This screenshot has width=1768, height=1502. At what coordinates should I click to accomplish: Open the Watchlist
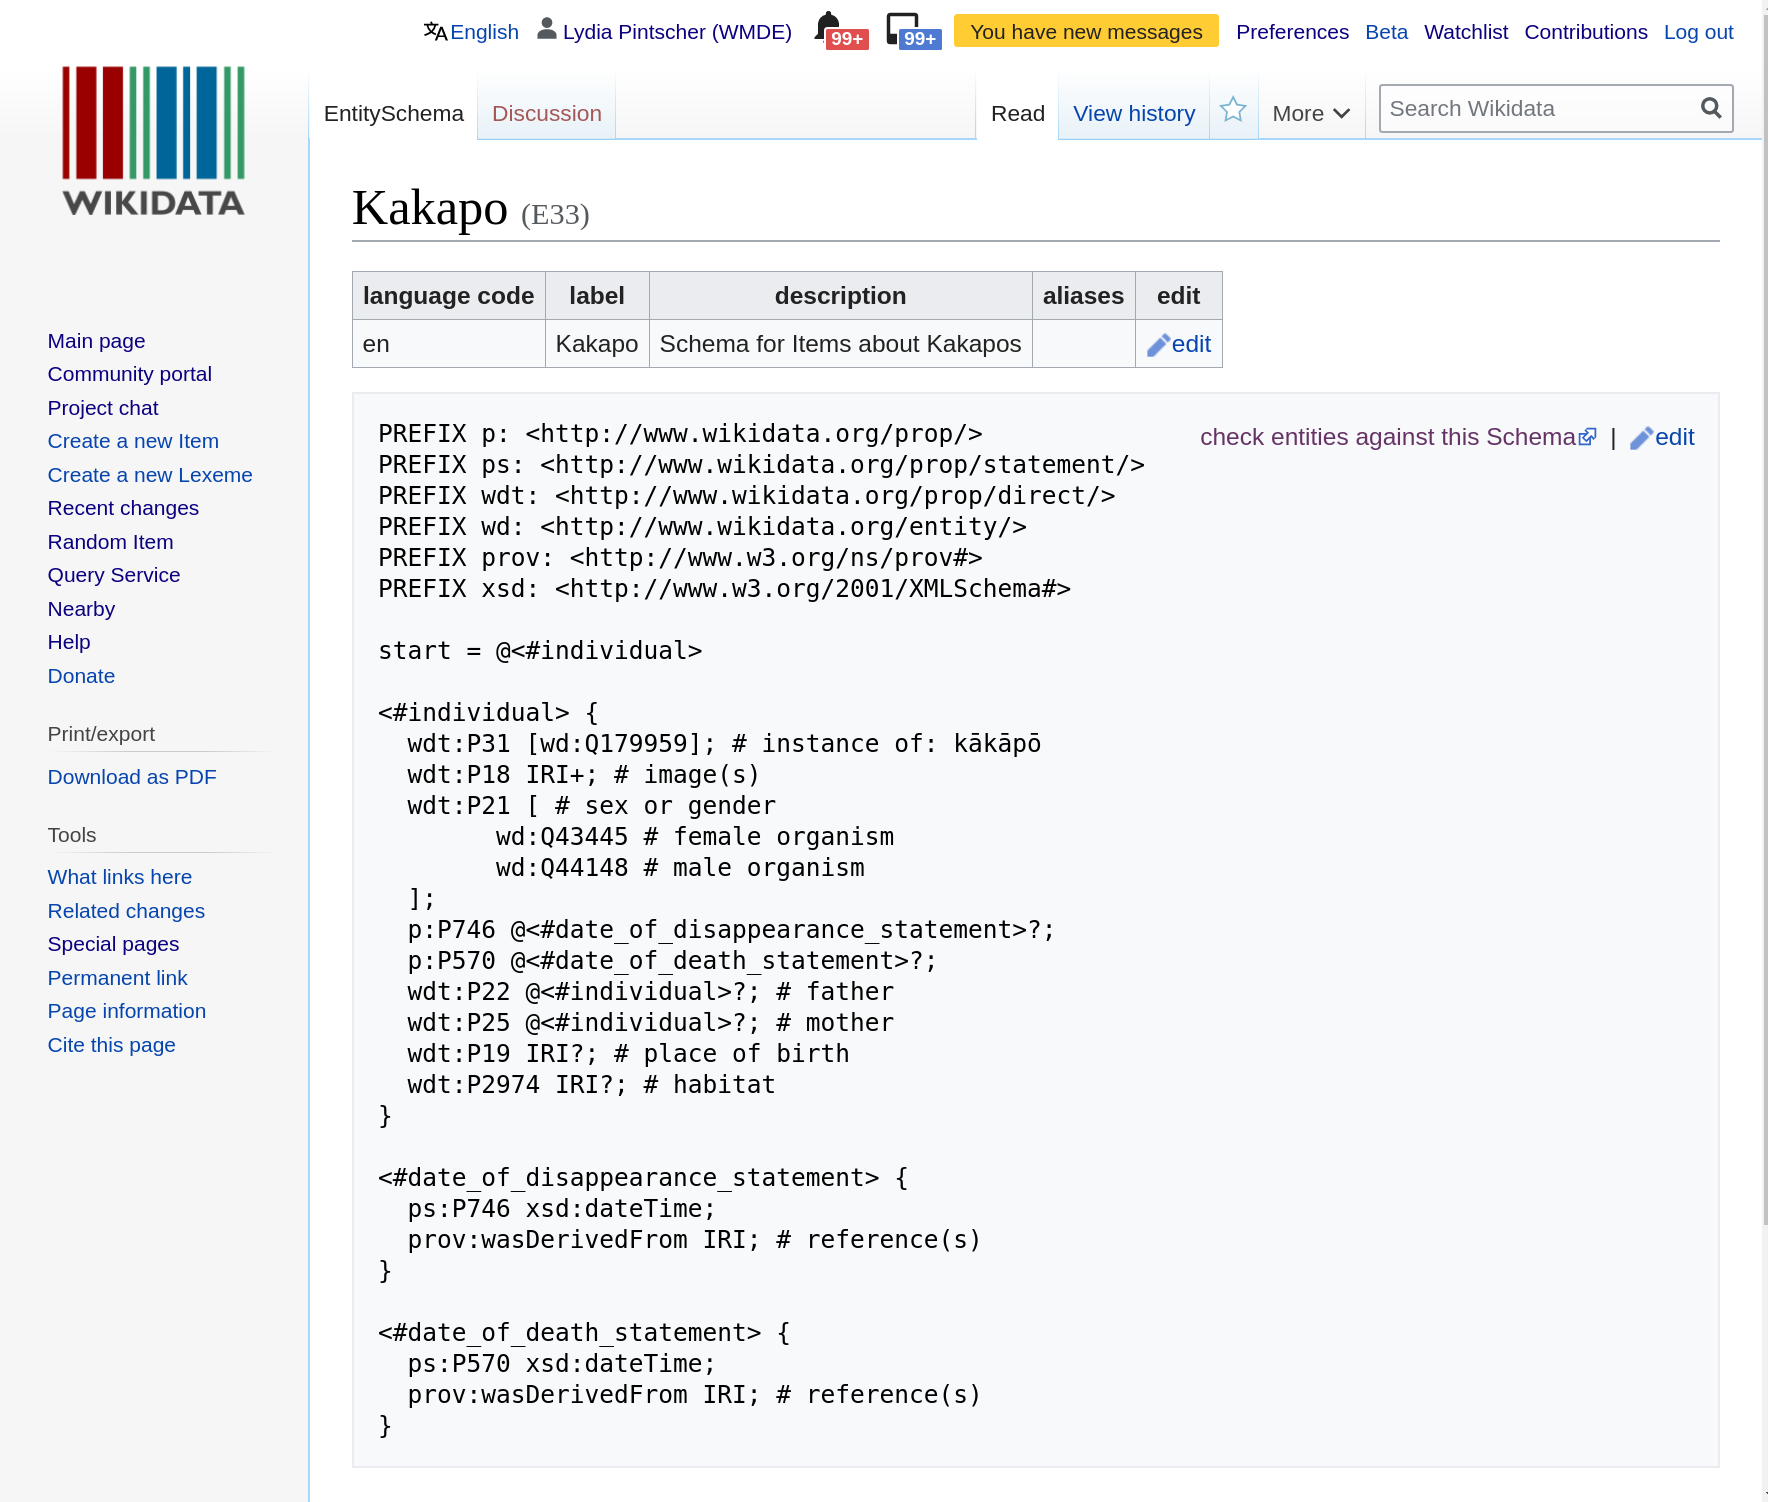pos(1466,32)
